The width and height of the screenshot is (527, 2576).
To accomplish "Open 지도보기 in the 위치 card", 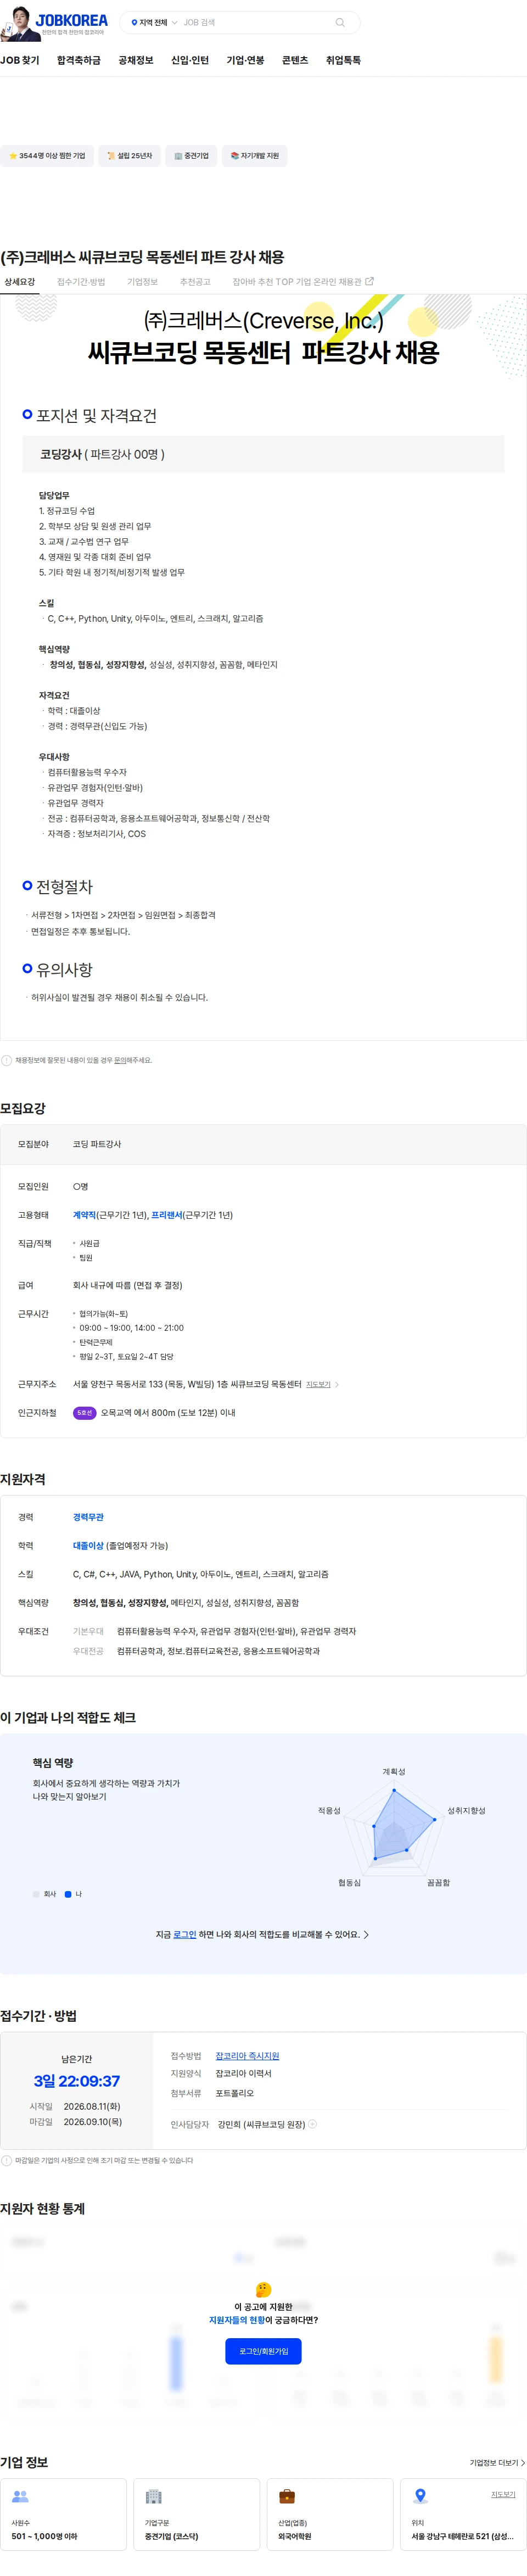I will [x=503, y=2494].
